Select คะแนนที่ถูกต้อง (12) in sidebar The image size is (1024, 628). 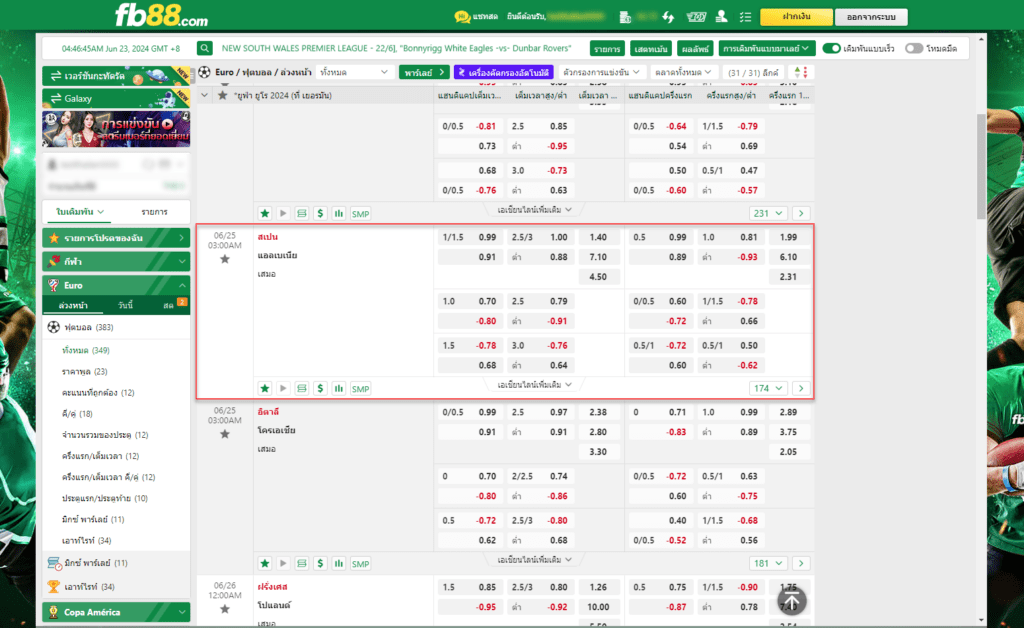(x=98, y=392)
